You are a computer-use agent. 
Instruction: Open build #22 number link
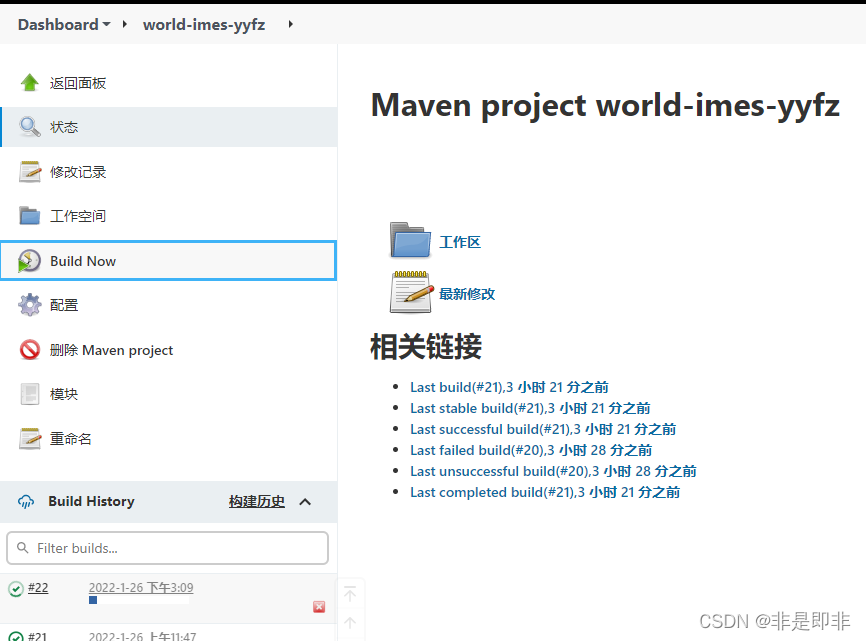point(38,588)
